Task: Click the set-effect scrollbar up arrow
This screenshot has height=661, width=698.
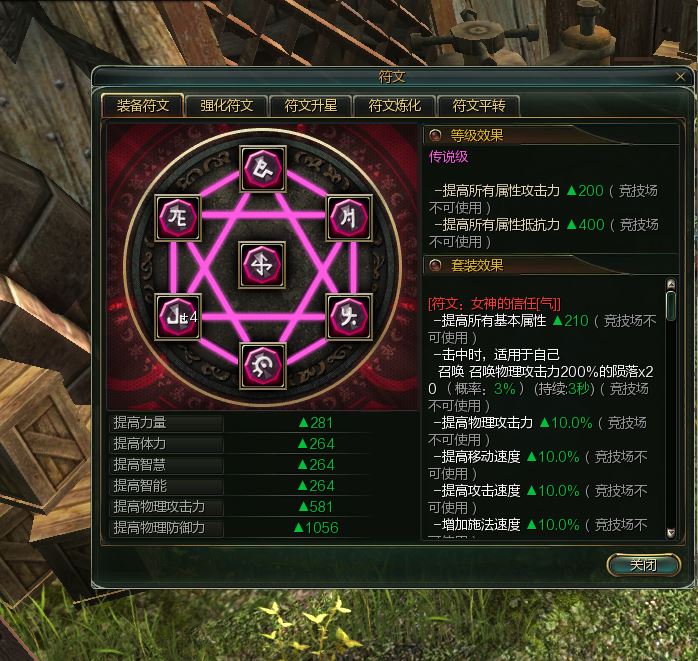Action: [671, 284]
